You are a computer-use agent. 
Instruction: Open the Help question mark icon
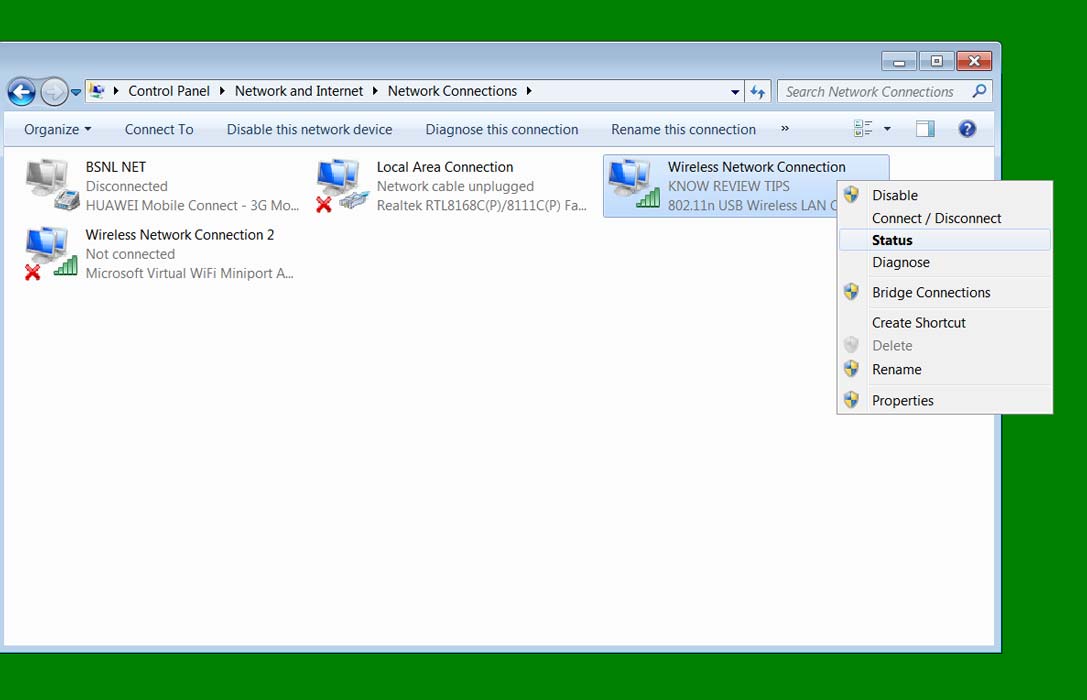click(967, 129)
